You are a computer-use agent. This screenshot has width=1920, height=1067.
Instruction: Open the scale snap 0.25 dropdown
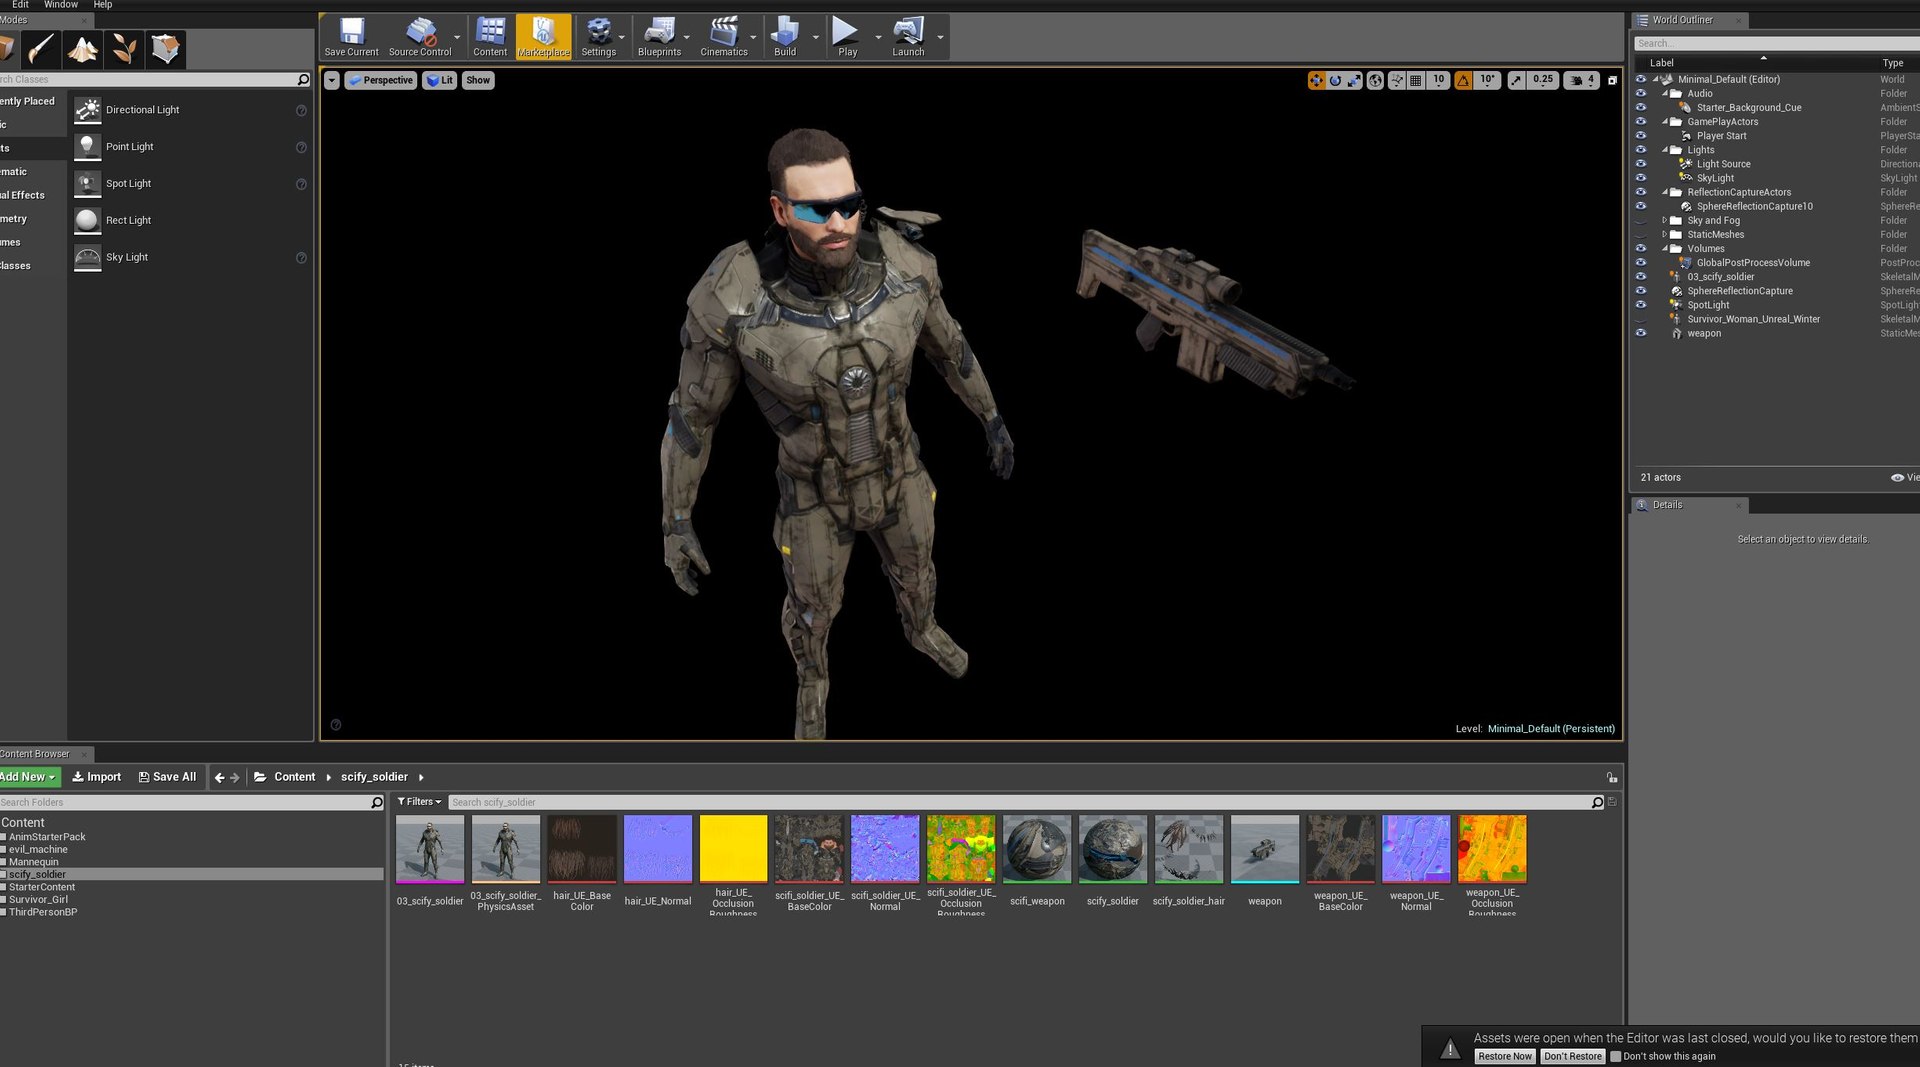pyautogui.click(x=1543, y=80)
